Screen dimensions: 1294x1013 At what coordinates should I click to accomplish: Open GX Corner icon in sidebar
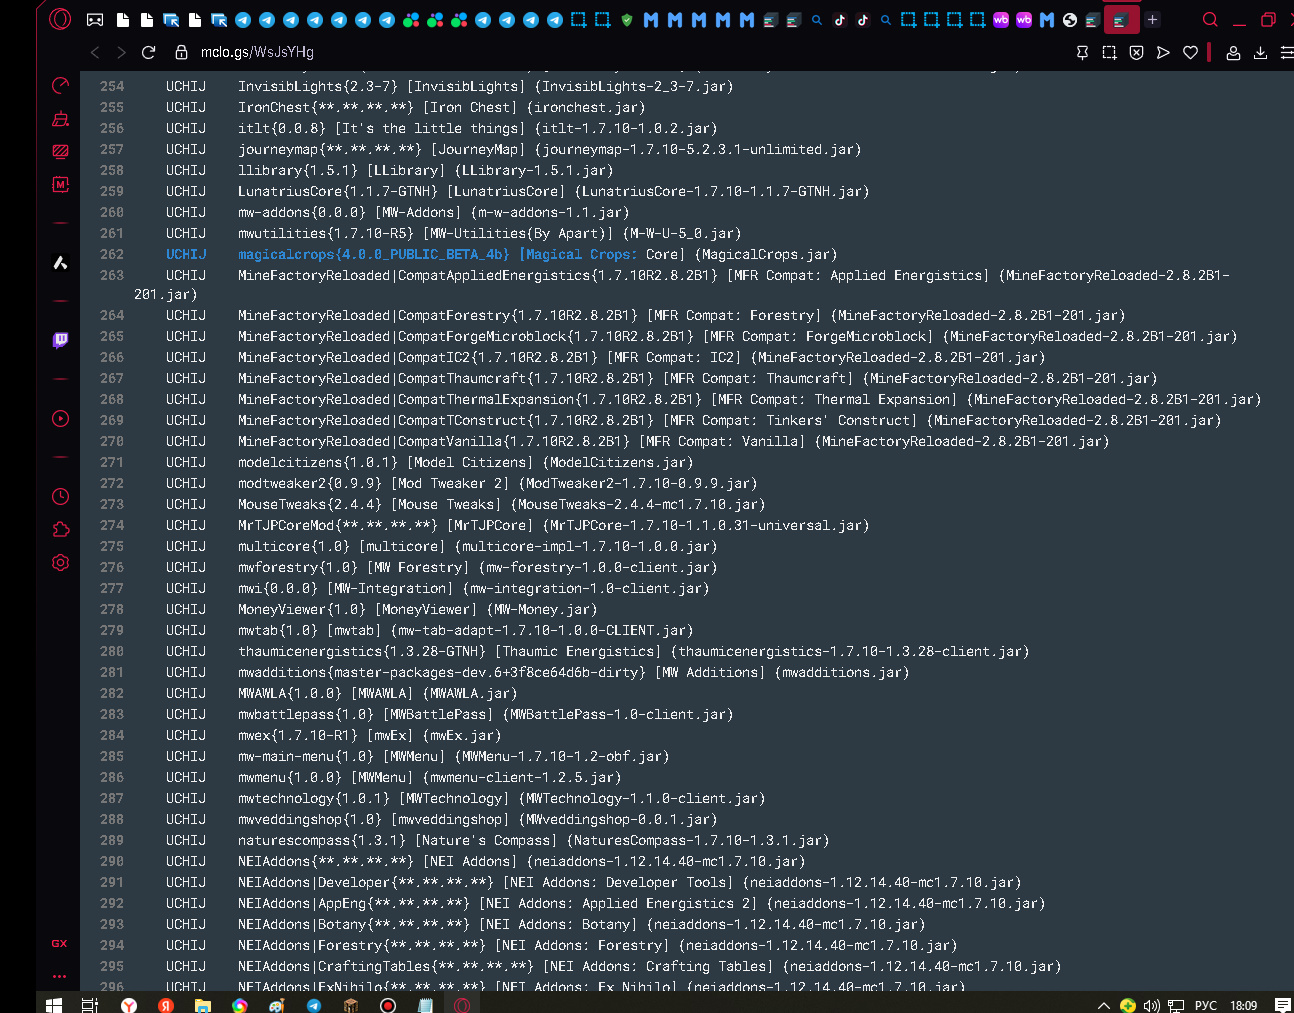pyautogui.click(x=60, y=943)
